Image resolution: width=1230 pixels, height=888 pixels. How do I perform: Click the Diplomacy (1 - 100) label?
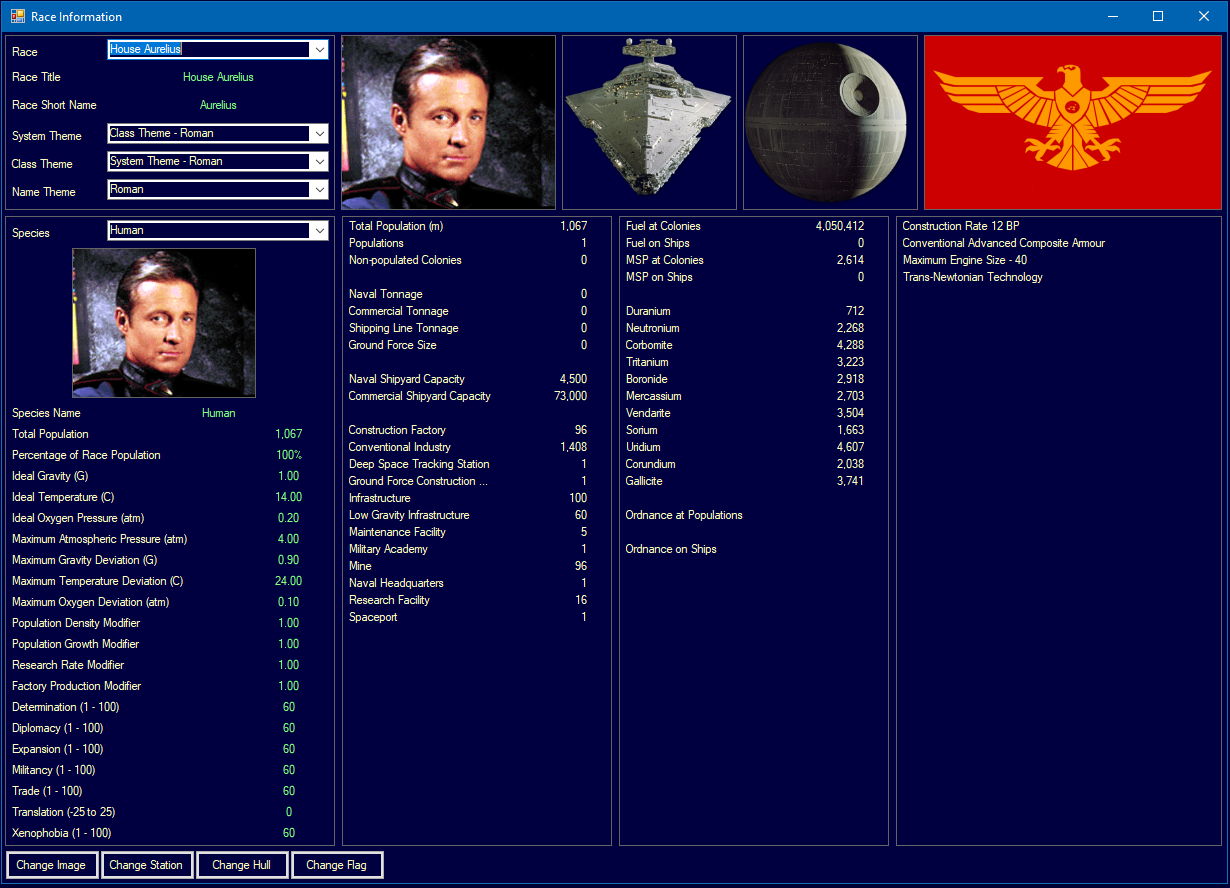[58, 728]
